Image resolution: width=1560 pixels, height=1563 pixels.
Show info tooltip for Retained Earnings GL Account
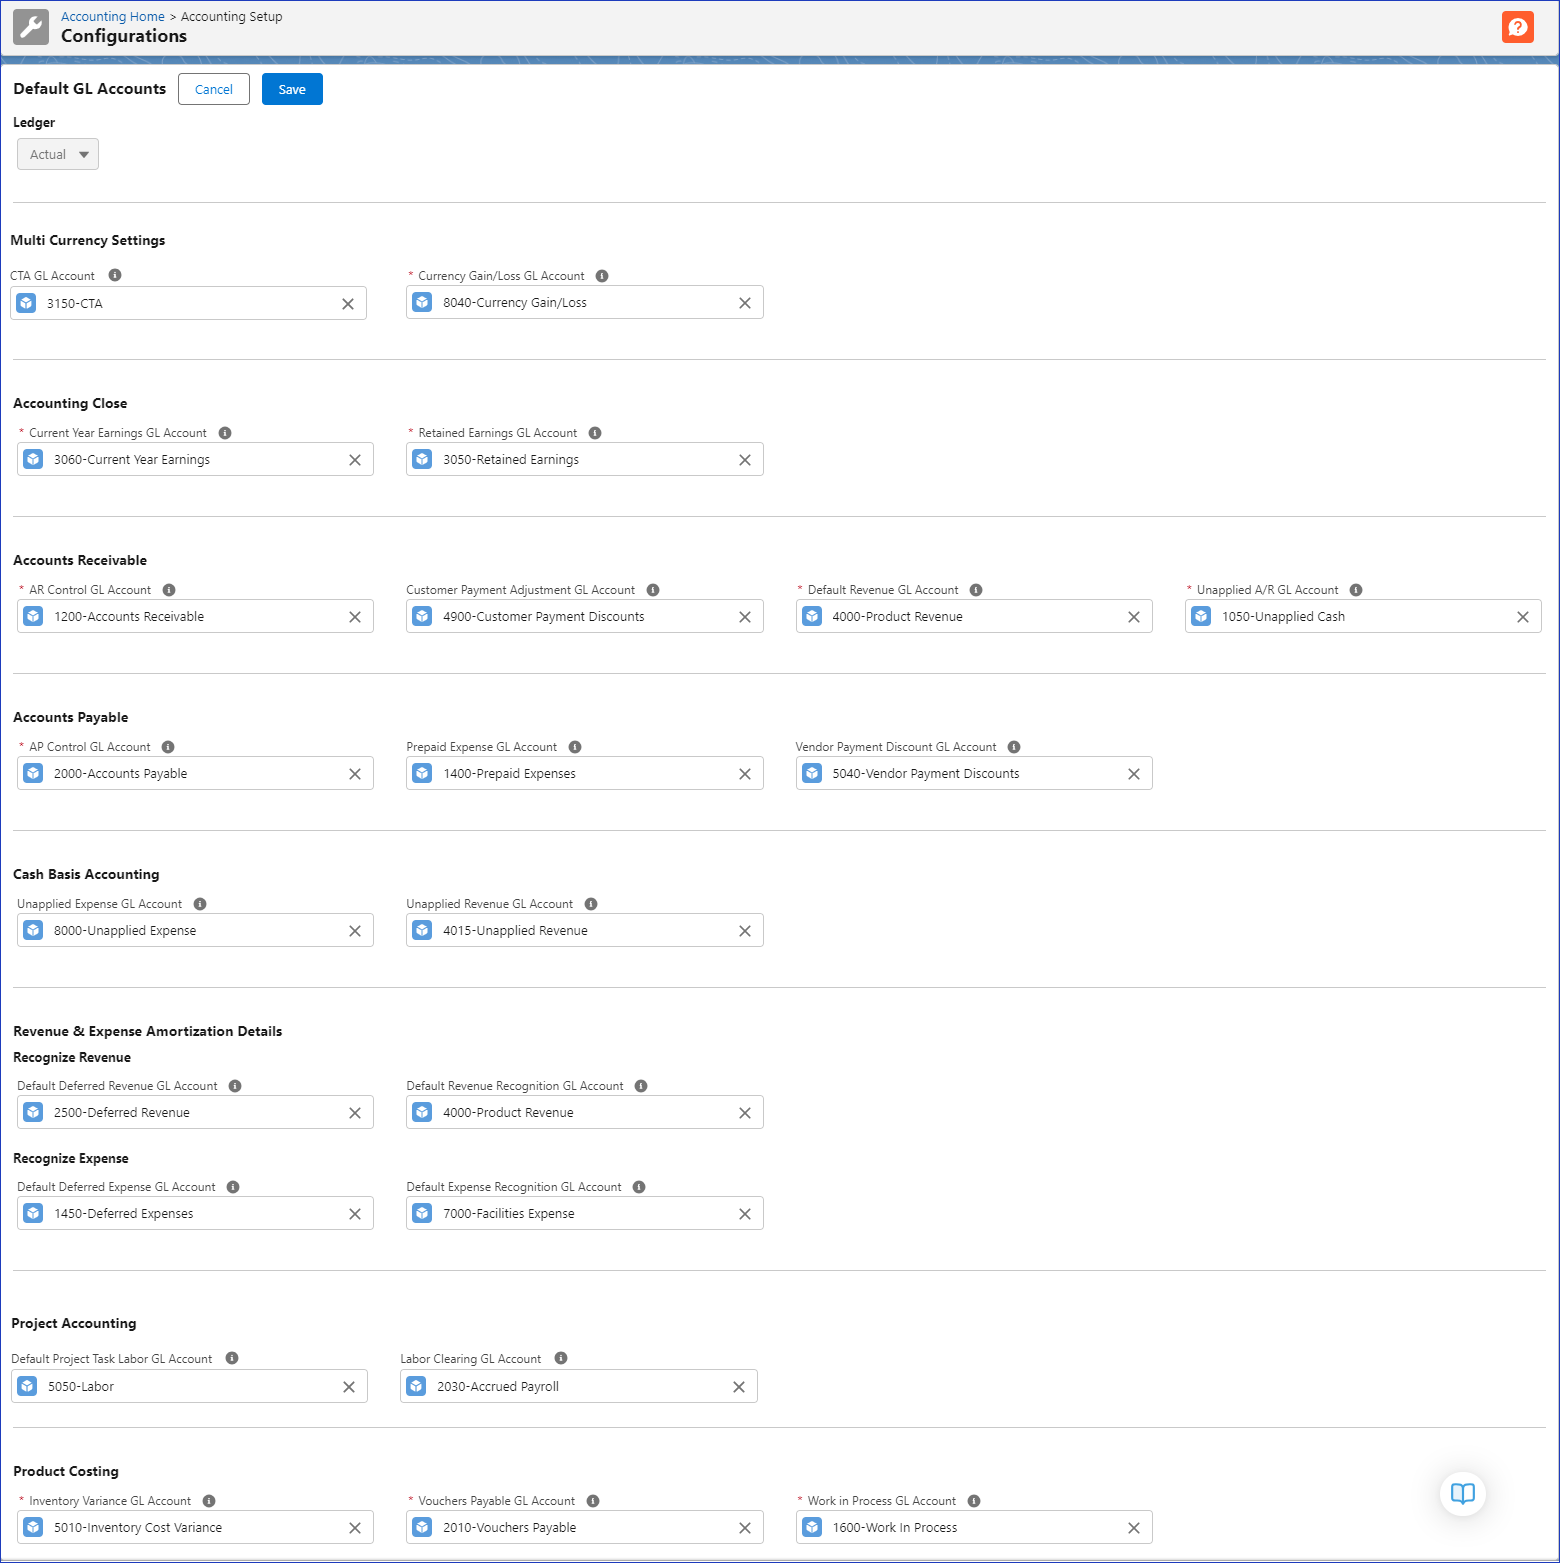595,433
